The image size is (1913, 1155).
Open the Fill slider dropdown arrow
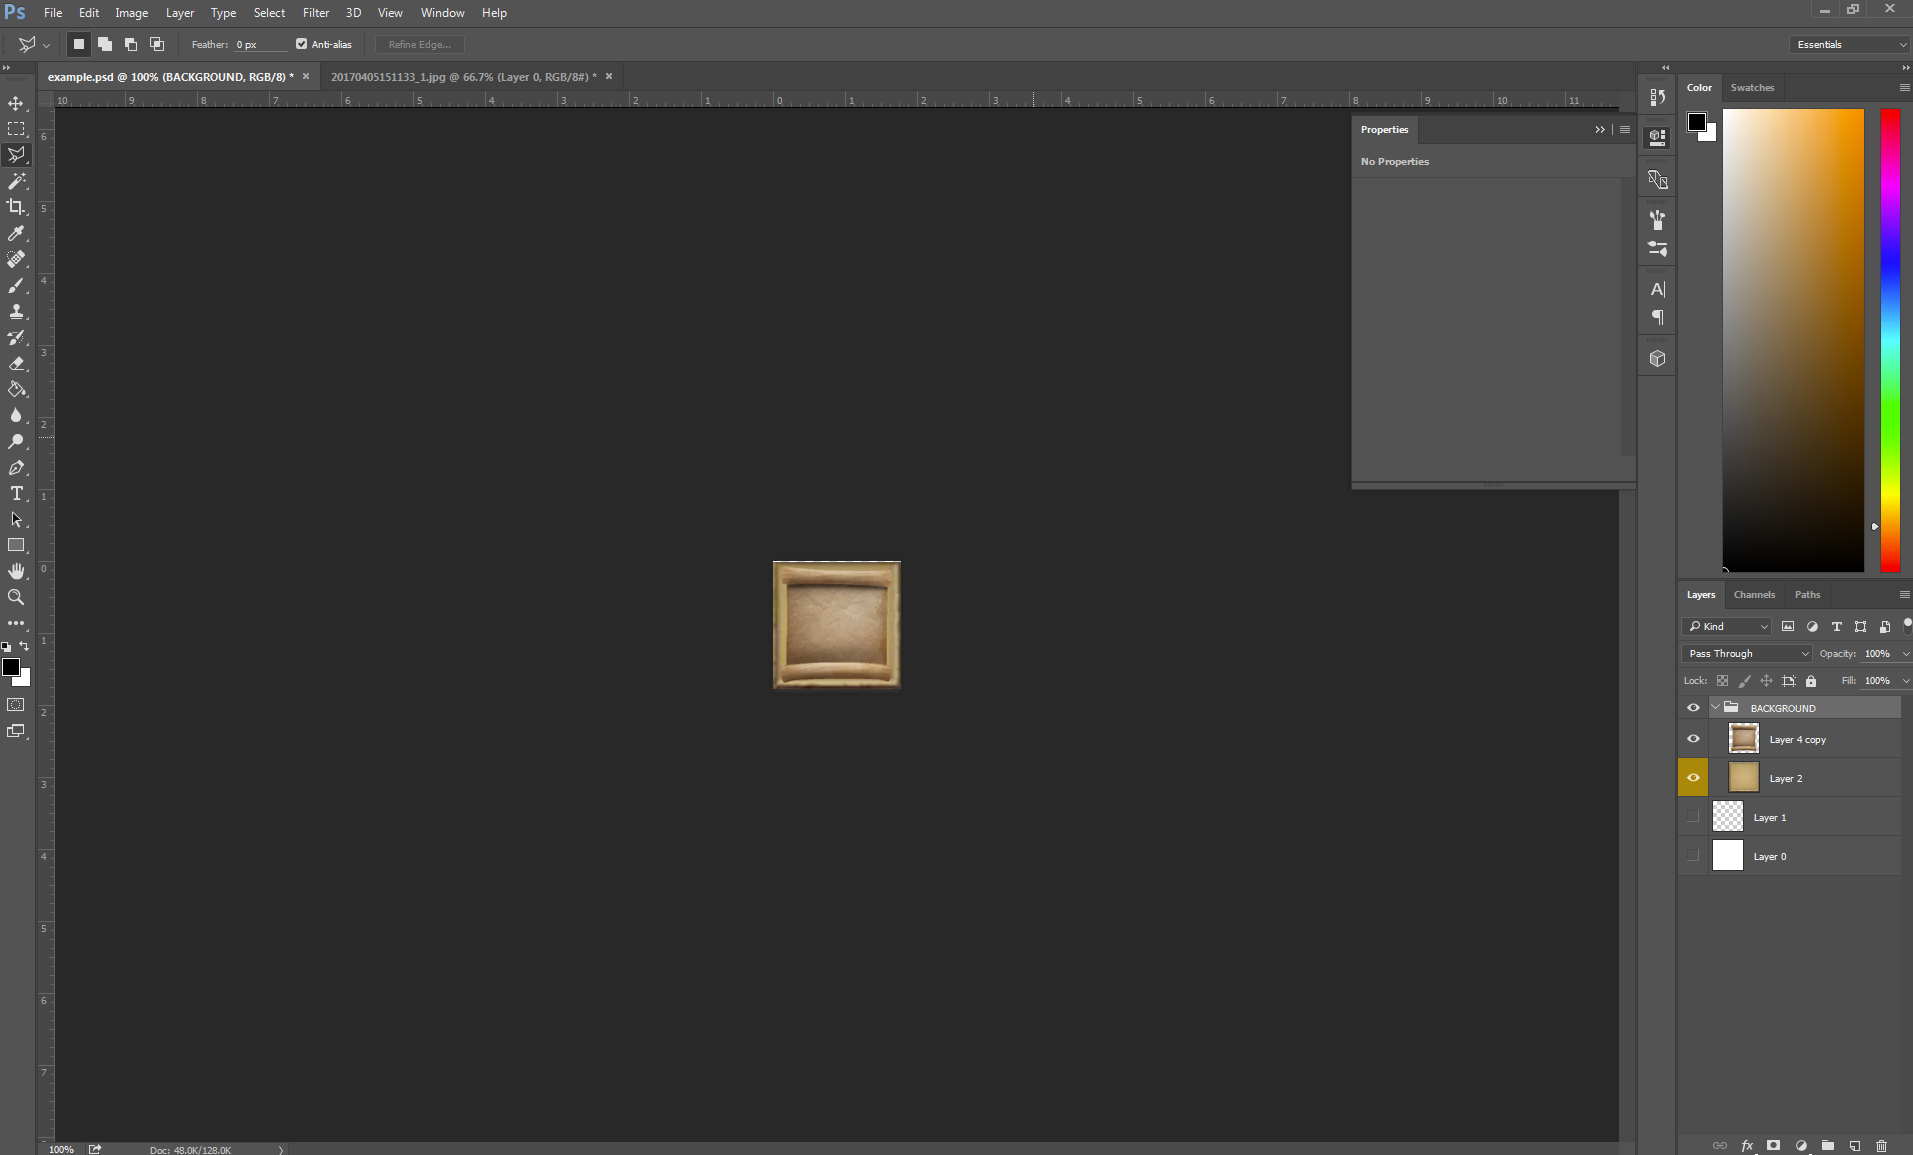click(x=1905, y=681)
